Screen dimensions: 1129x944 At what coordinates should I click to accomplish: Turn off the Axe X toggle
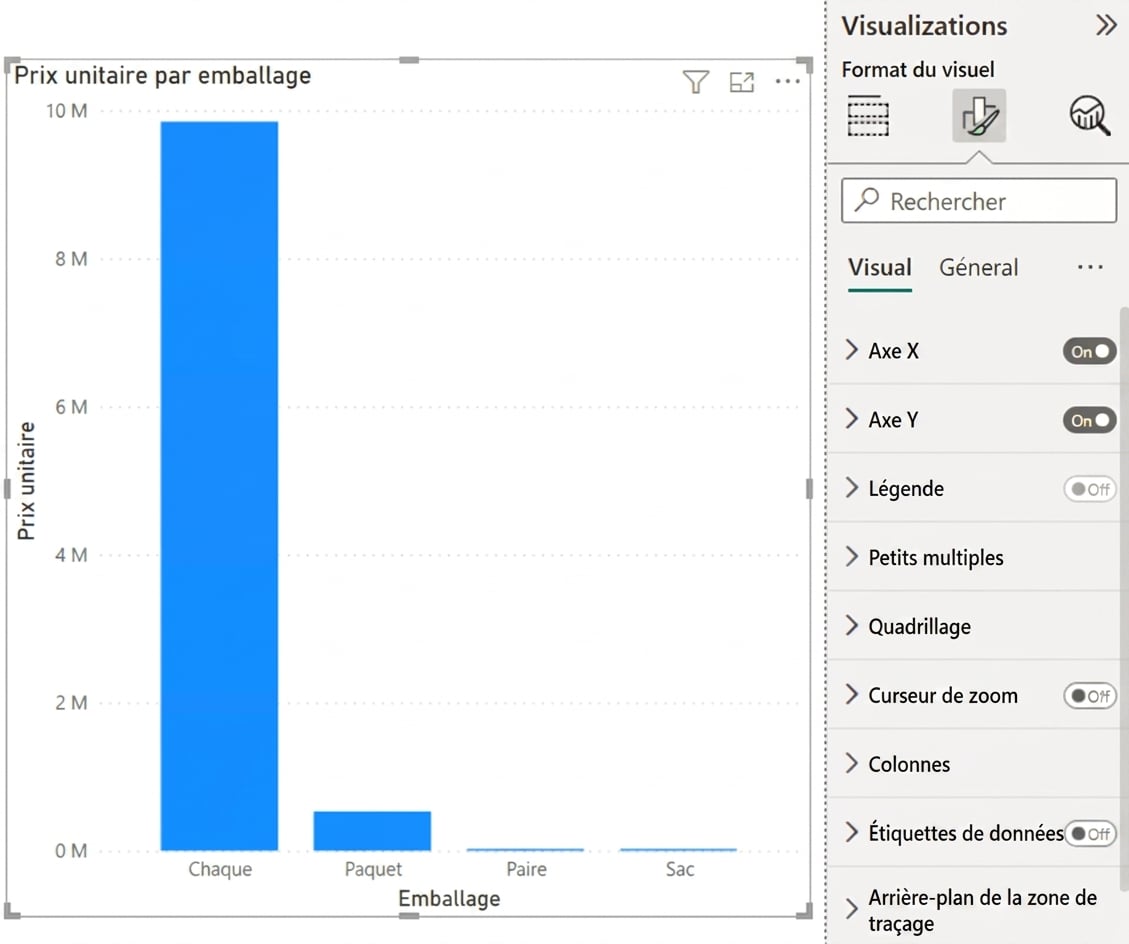point(1089,351)
